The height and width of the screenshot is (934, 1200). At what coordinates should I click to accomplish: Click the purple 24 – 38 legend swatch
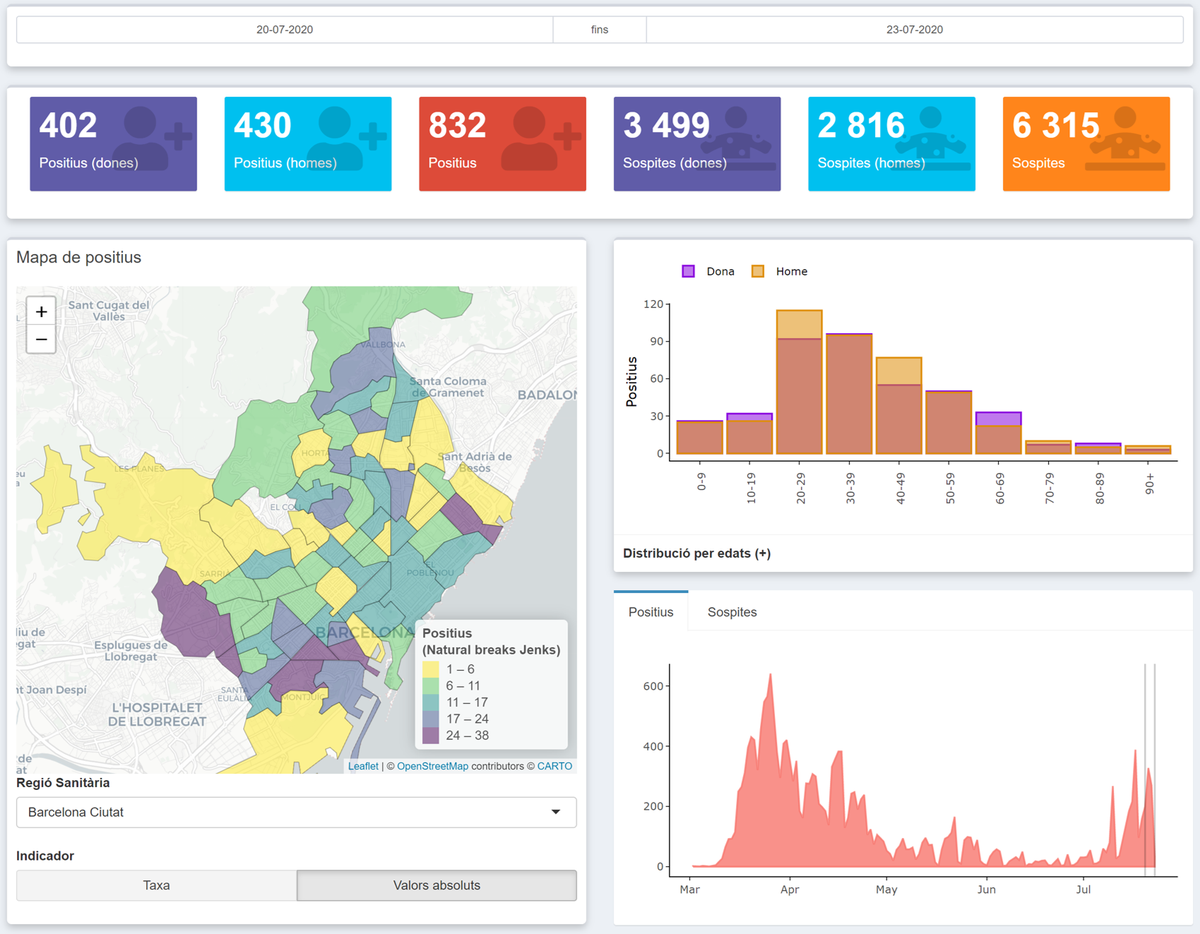430,735
